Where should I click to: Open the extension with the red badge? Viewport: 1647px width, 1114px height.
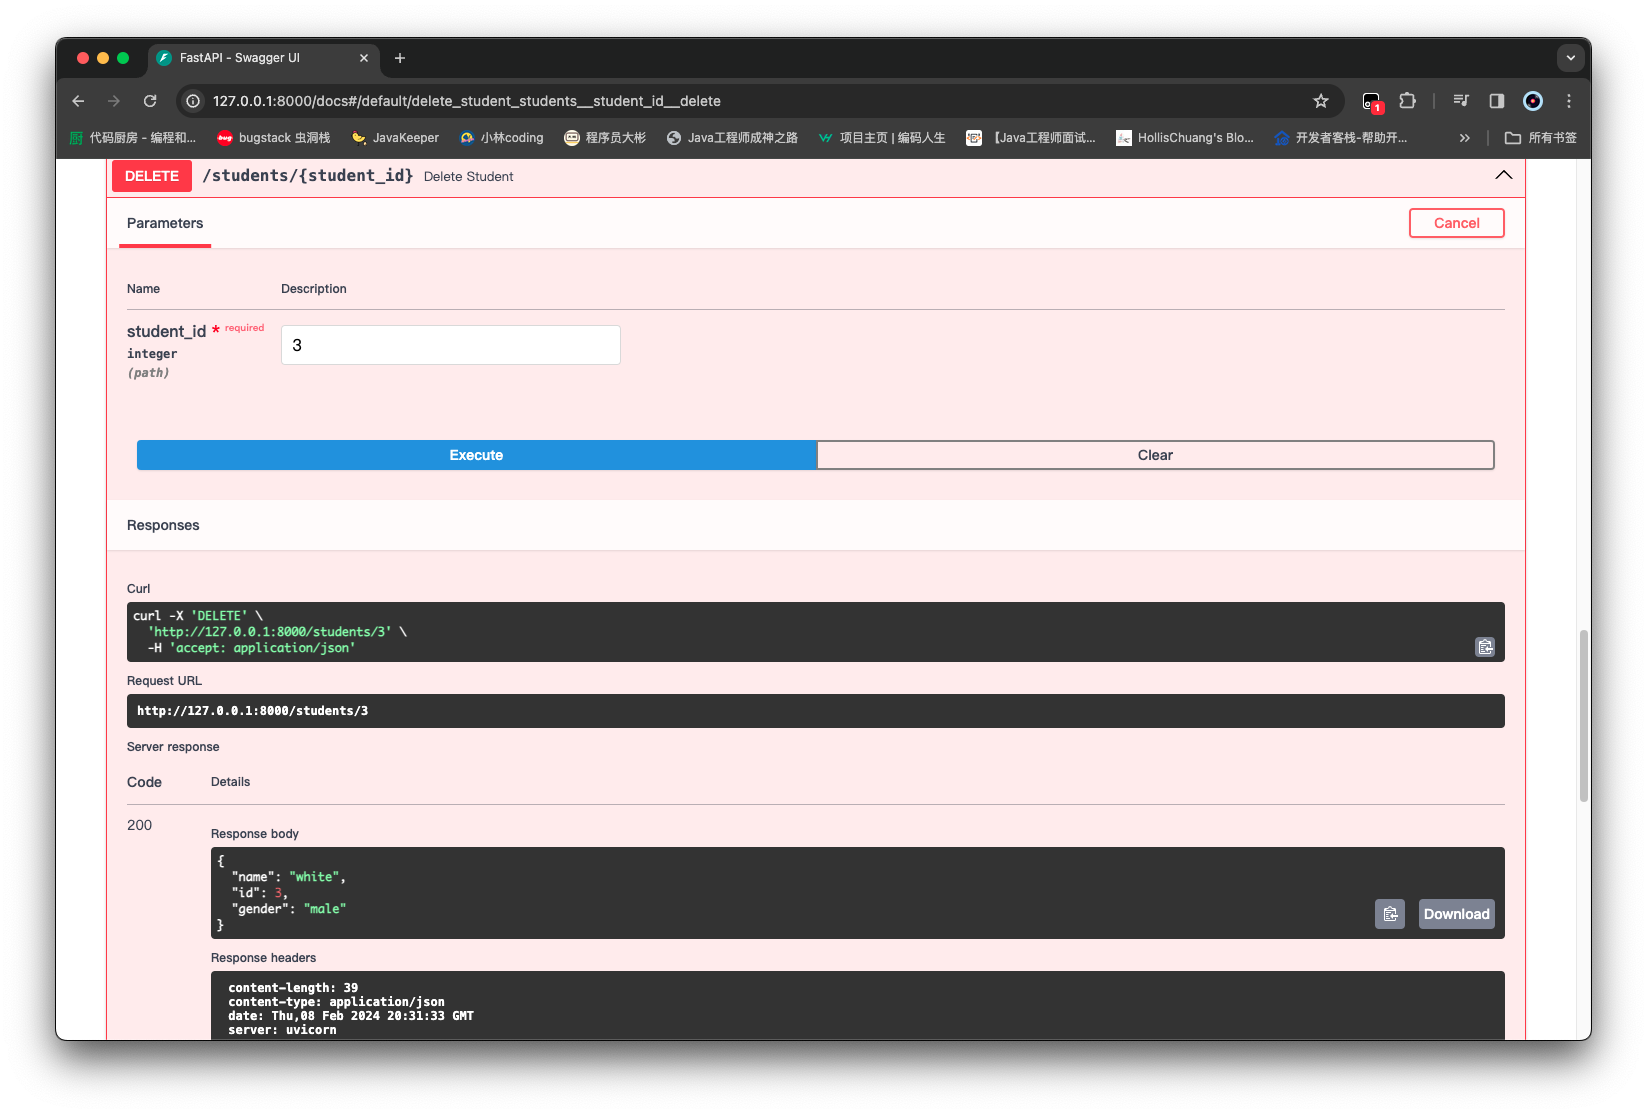tap(1372, 101)
